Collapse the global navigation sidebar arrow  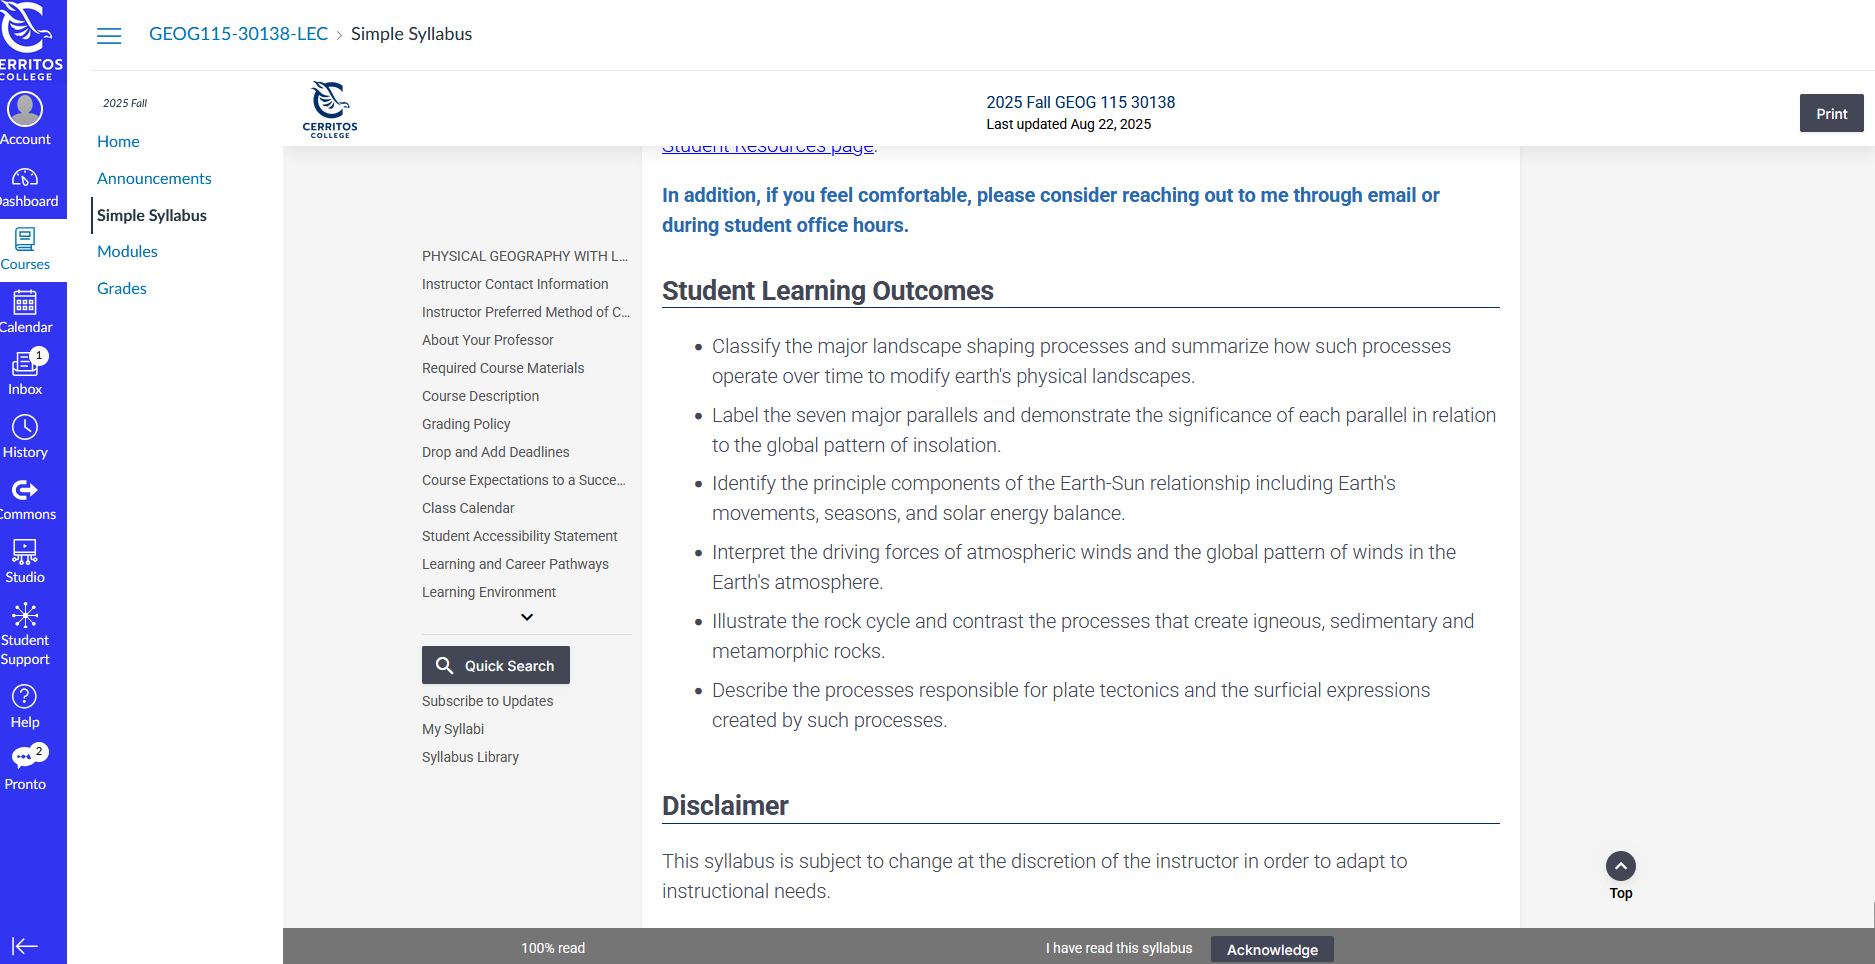25,946
